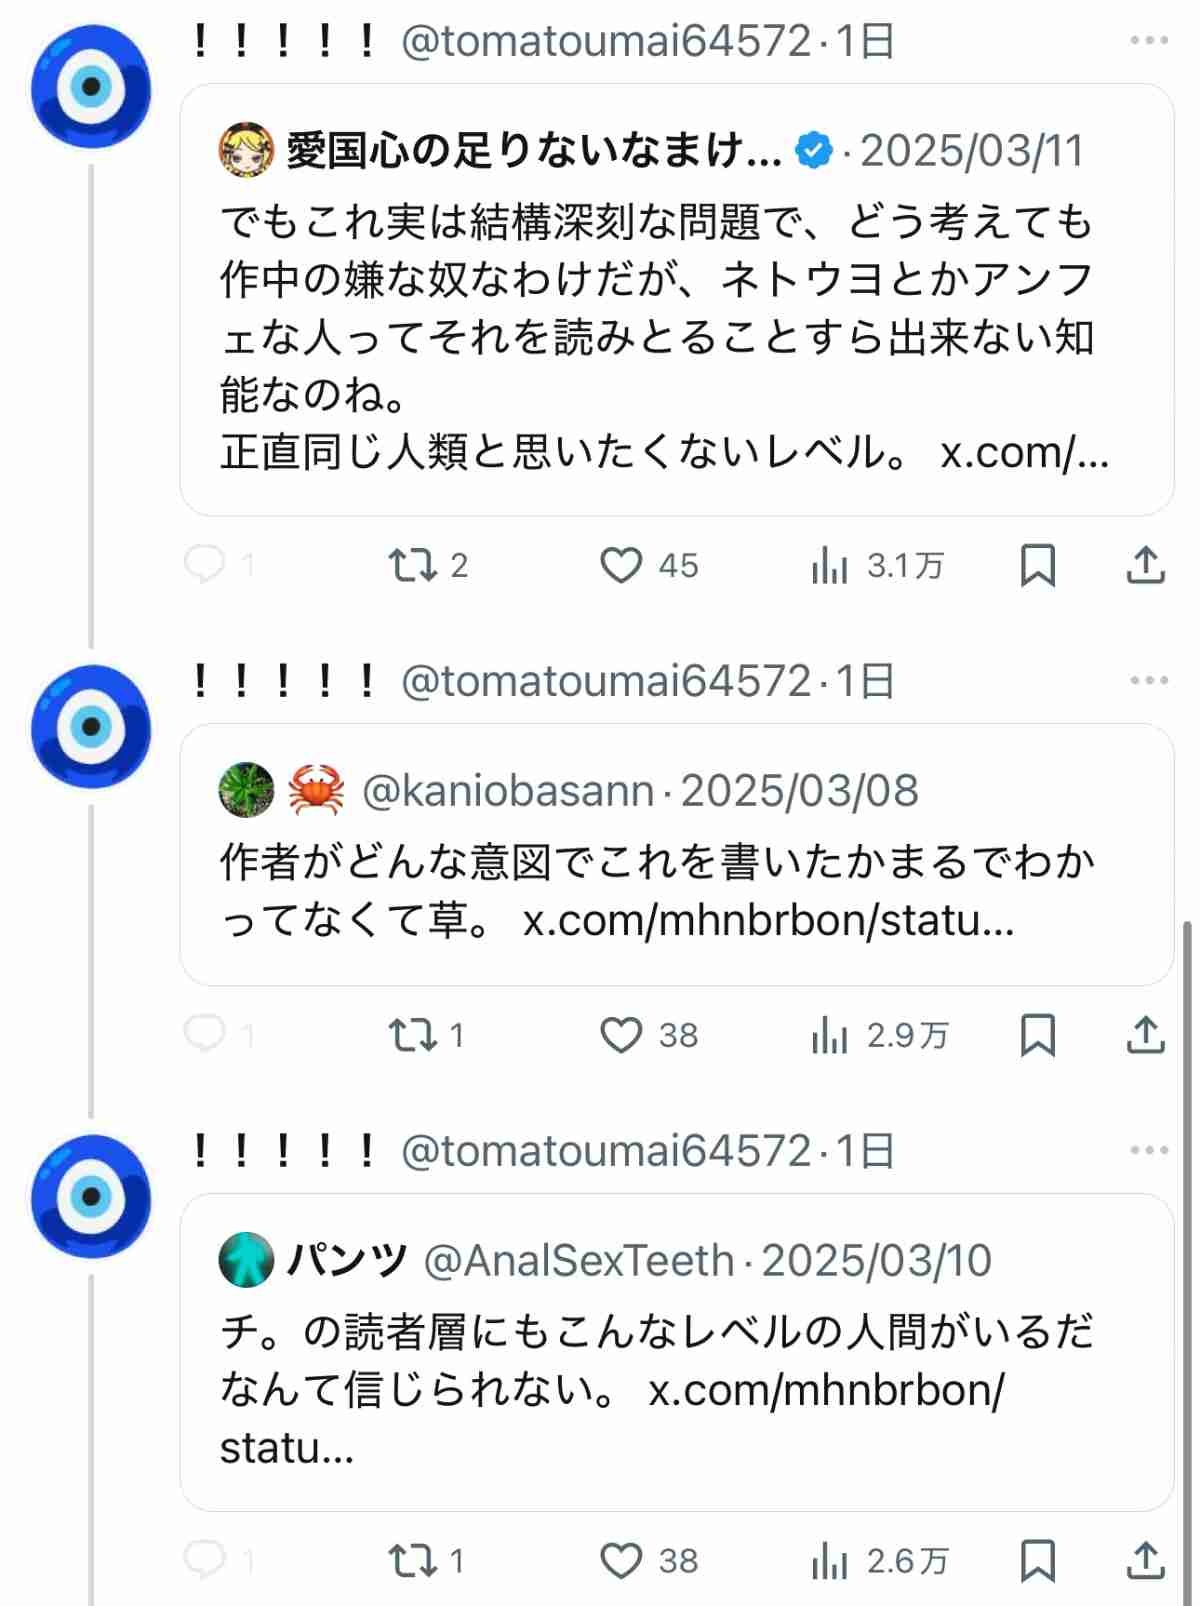
Task: Open profile avatar of first post
Action: [x=91, y=87]
